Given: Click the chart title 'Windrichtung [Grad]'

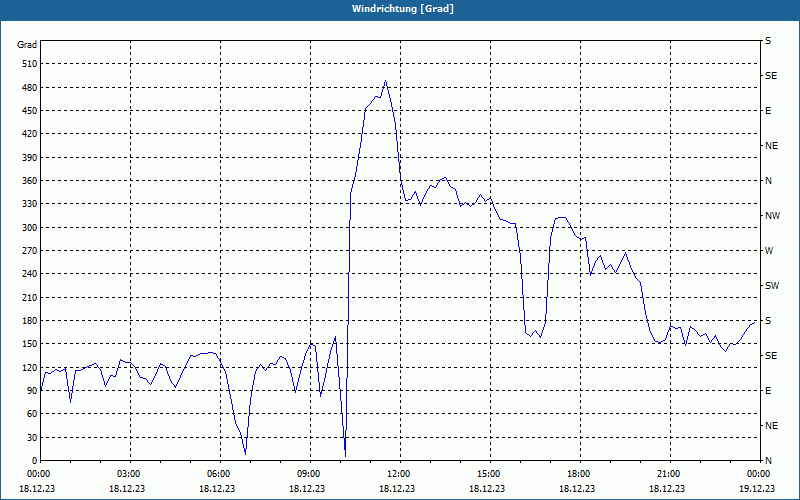Looking at the screenshot, I should [403, 9].
